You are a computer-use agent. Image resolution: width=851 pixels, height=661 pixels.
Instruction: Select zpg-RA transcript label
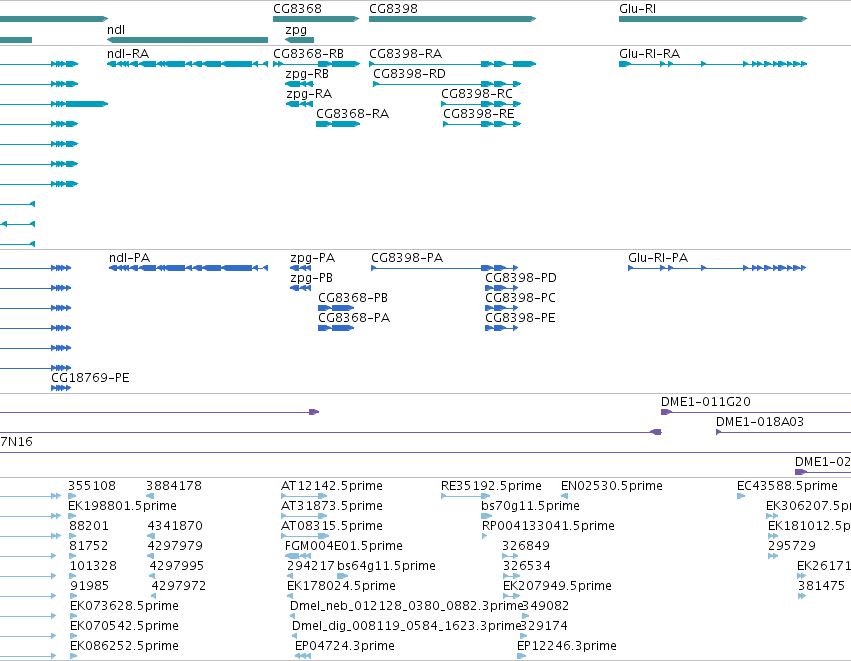point(309,94)
